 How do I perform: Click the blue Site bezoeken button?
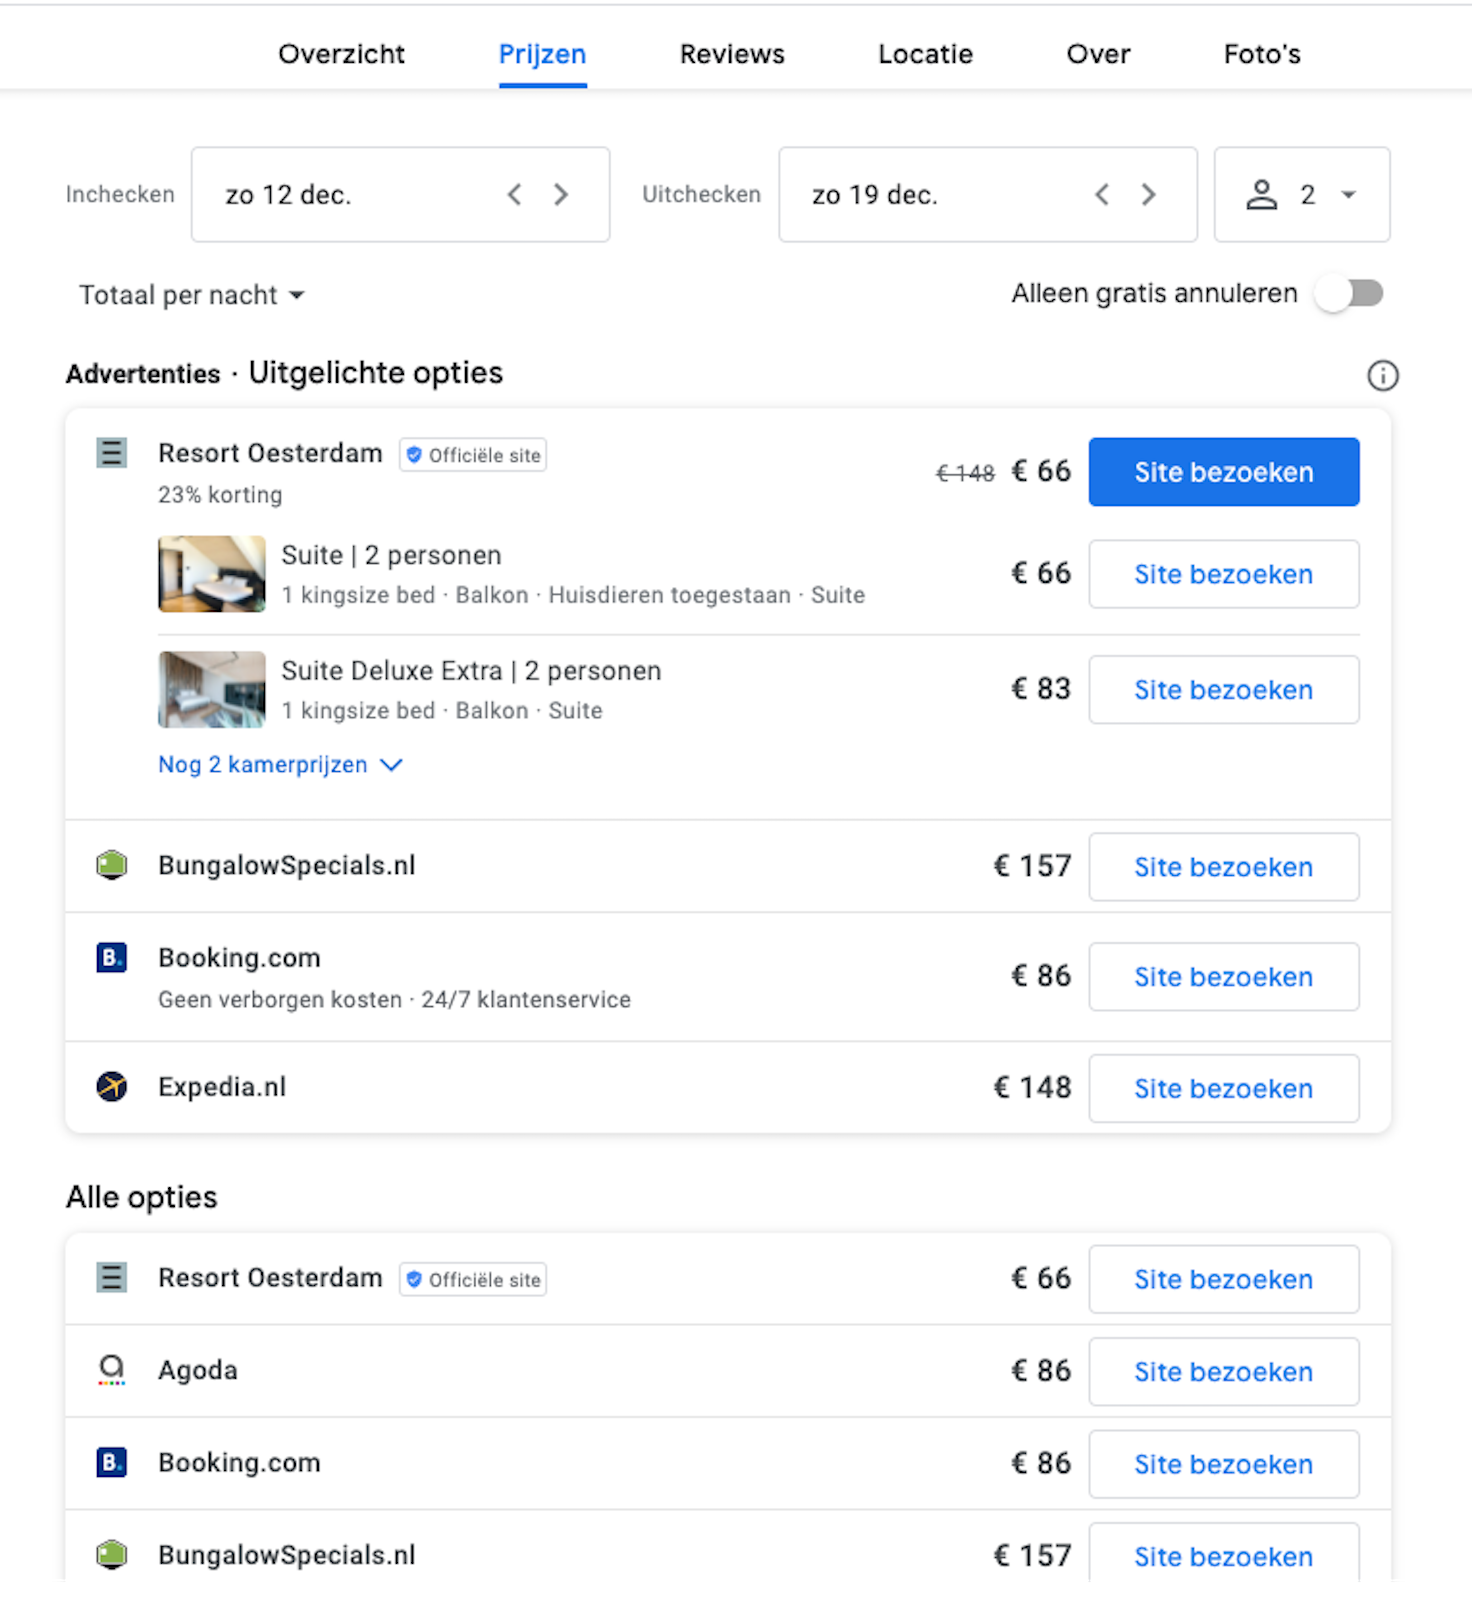point(1224,472)
